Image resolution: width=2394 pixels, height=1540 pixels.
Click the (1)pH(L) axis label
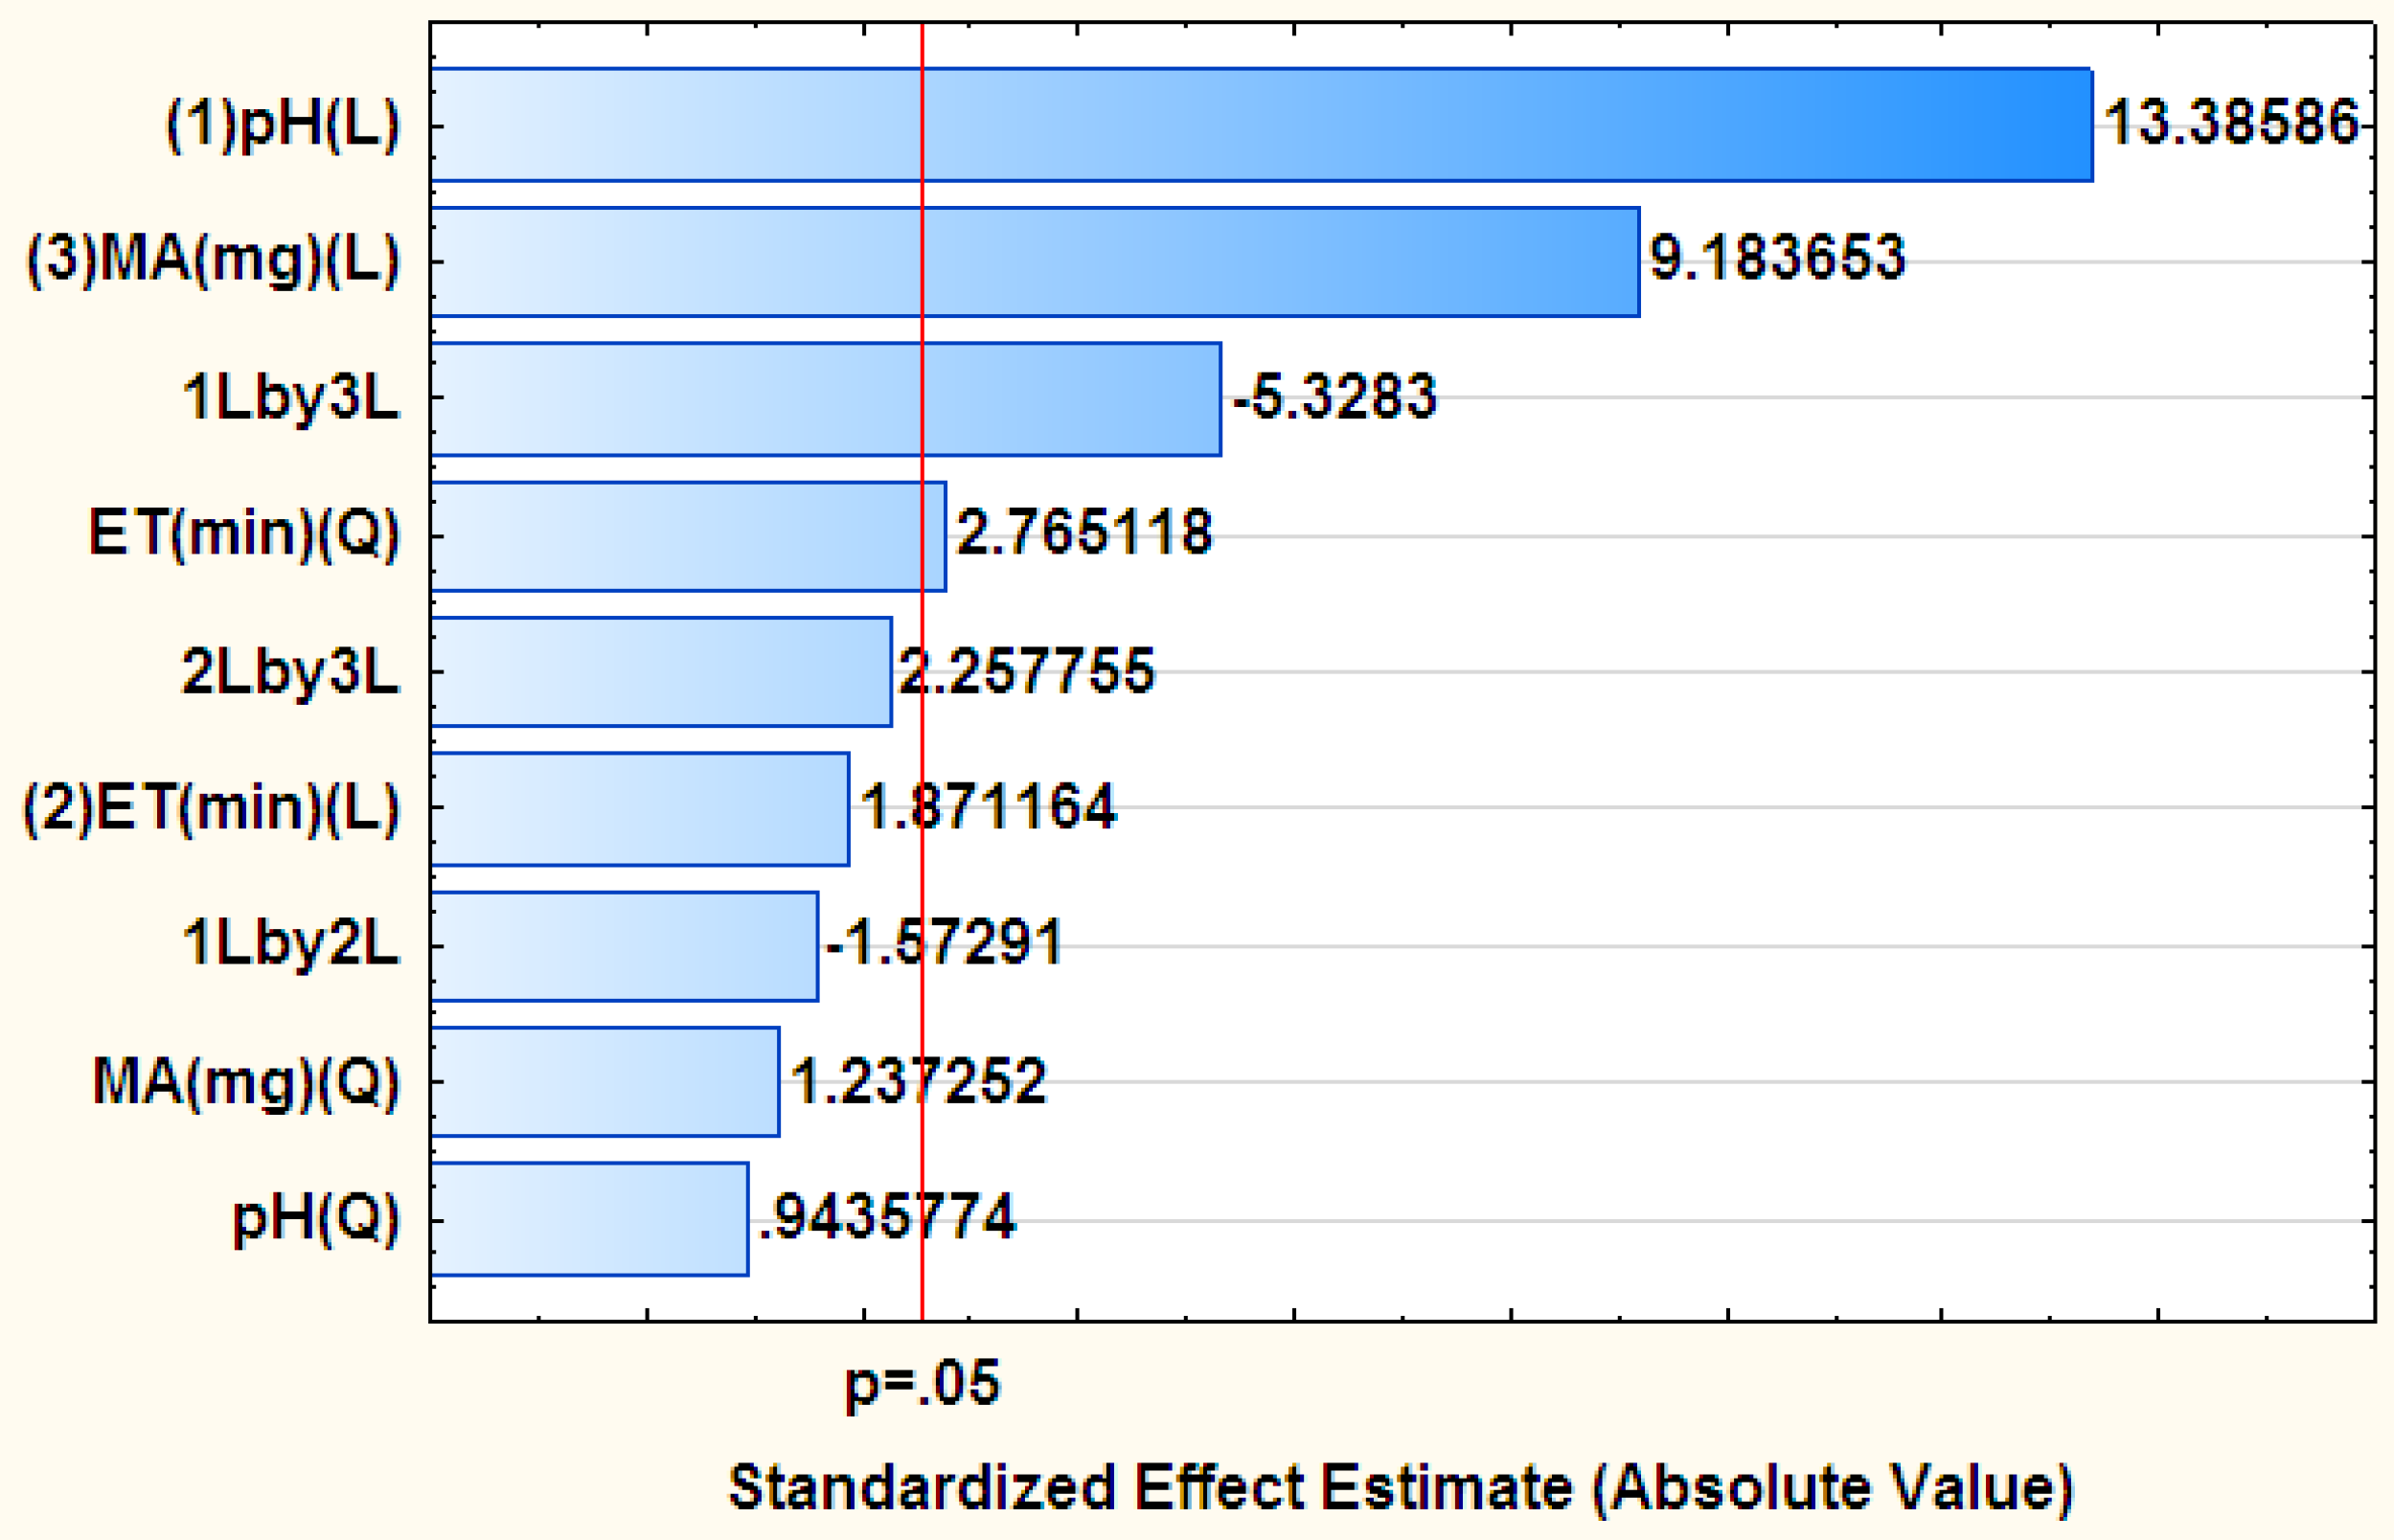[x=283, y=125]
